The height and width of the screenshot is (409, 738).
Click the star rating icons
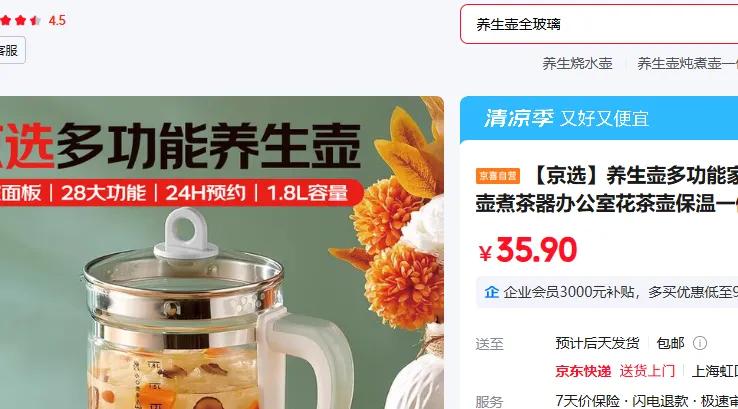pos(21,20)
